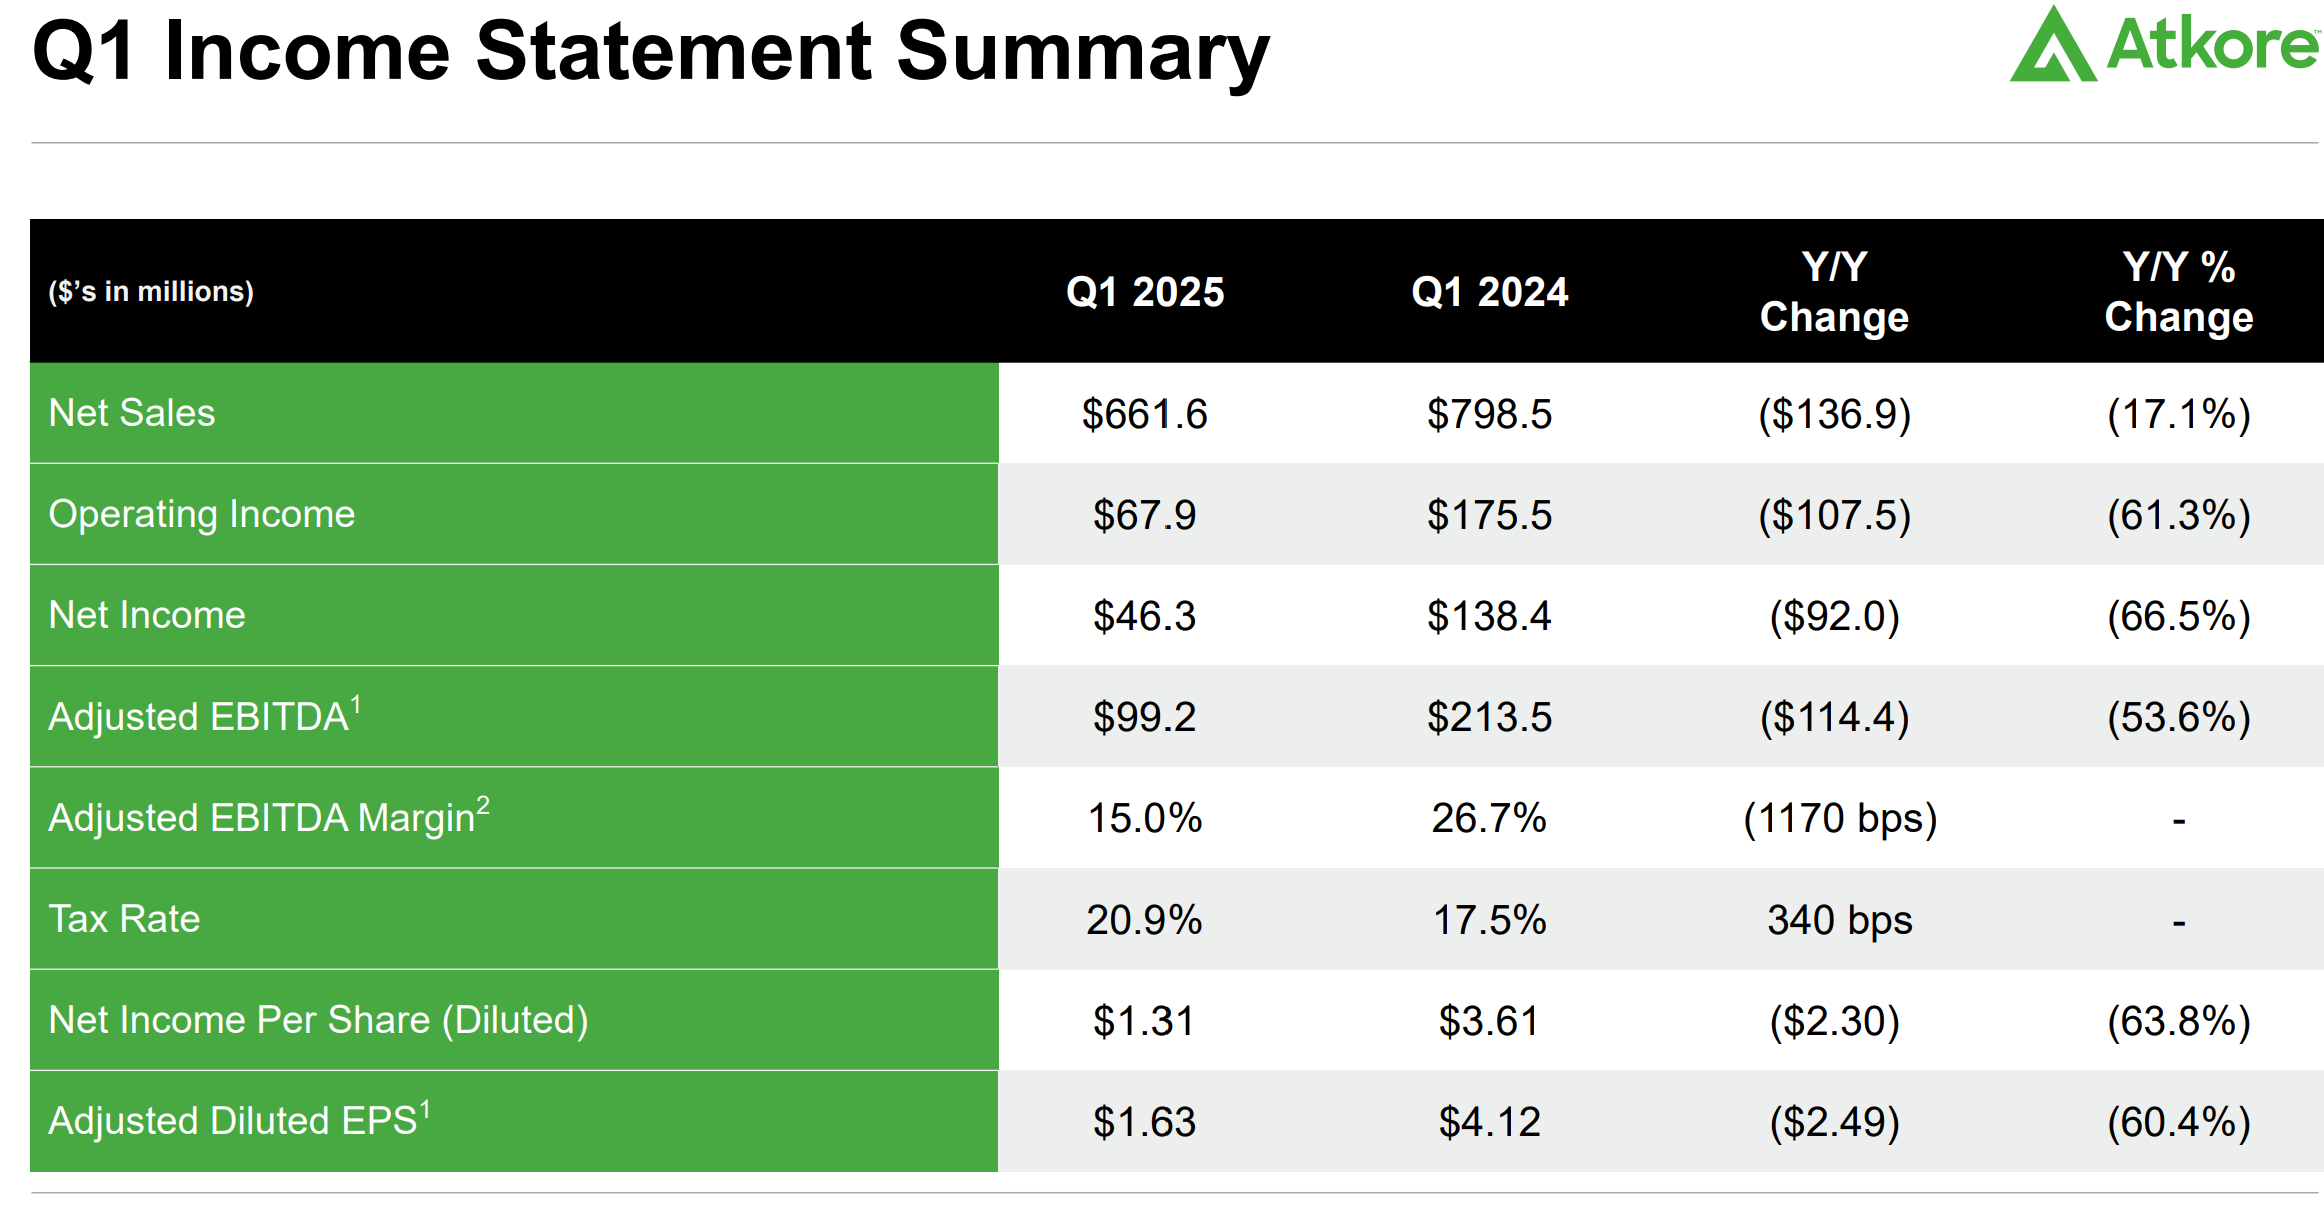This screenshot has width=2324, height=1218.
Task: Click the ($107.5) operating income change
Action: coord(1834,515)
